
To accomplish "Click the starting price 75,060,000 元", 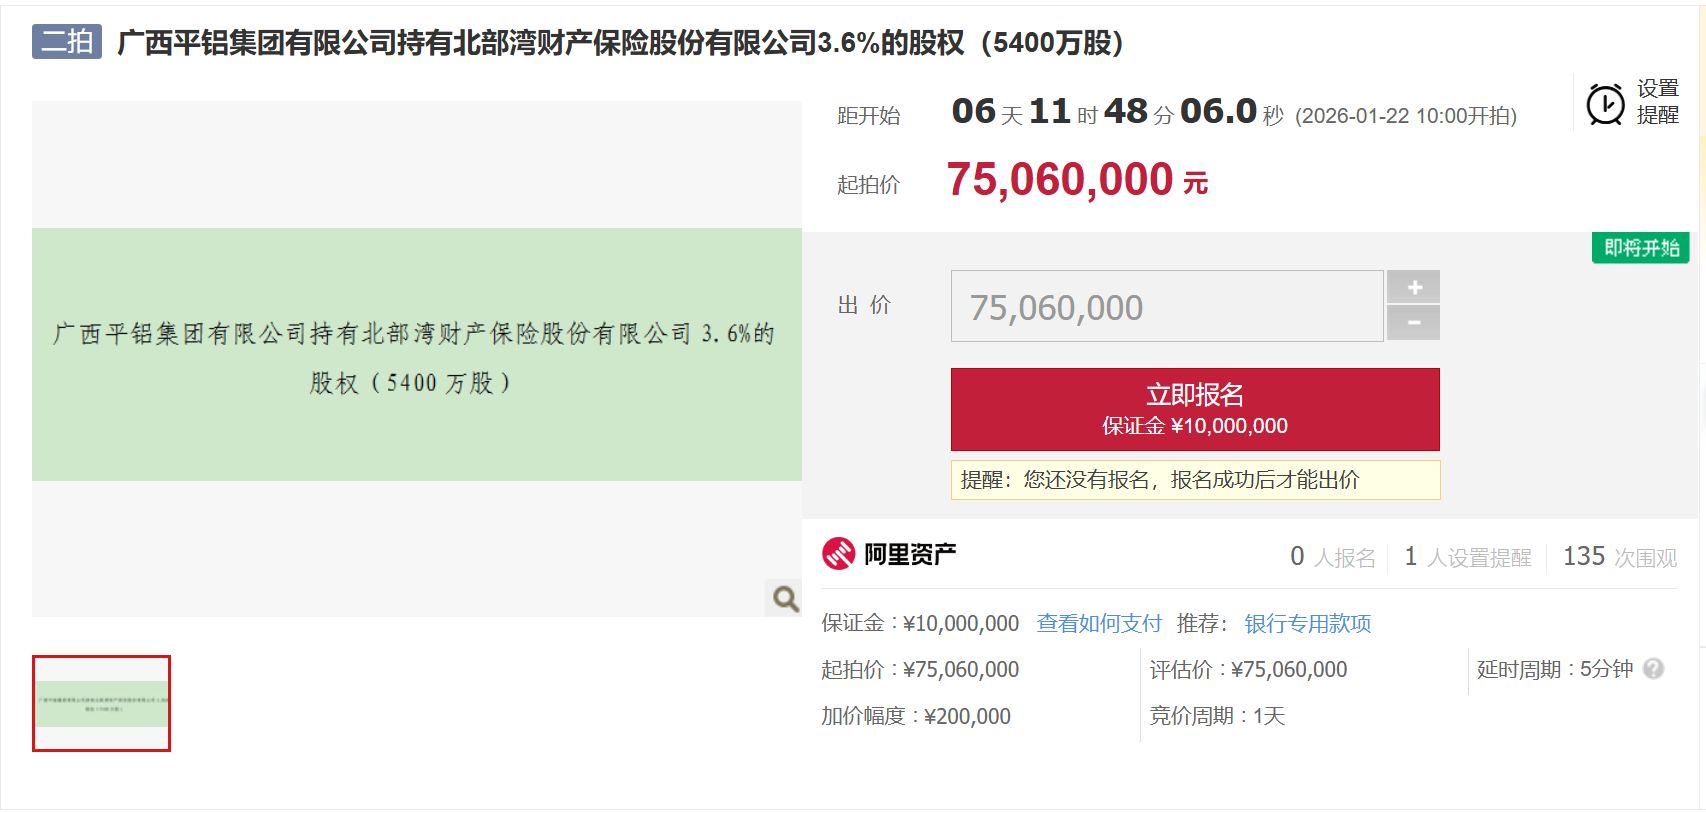I will 1077,180.
